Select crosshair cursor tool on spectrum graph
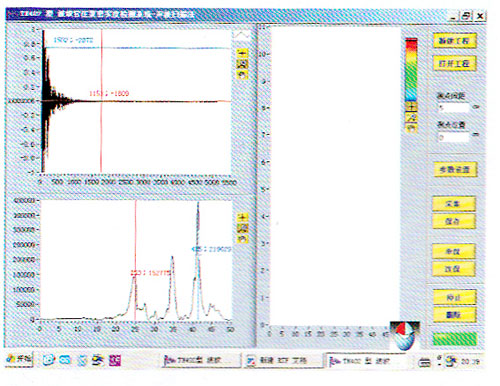 [x=243, y=217]
